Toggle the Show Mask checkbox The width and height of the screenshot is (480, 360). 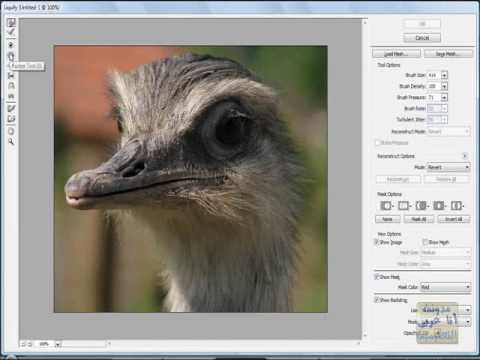(x=376, y=277)
